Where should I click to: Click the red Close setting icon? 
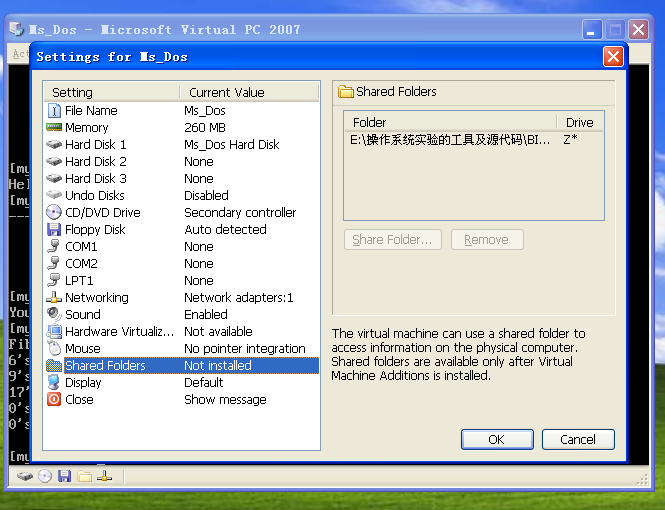point(54,399)
